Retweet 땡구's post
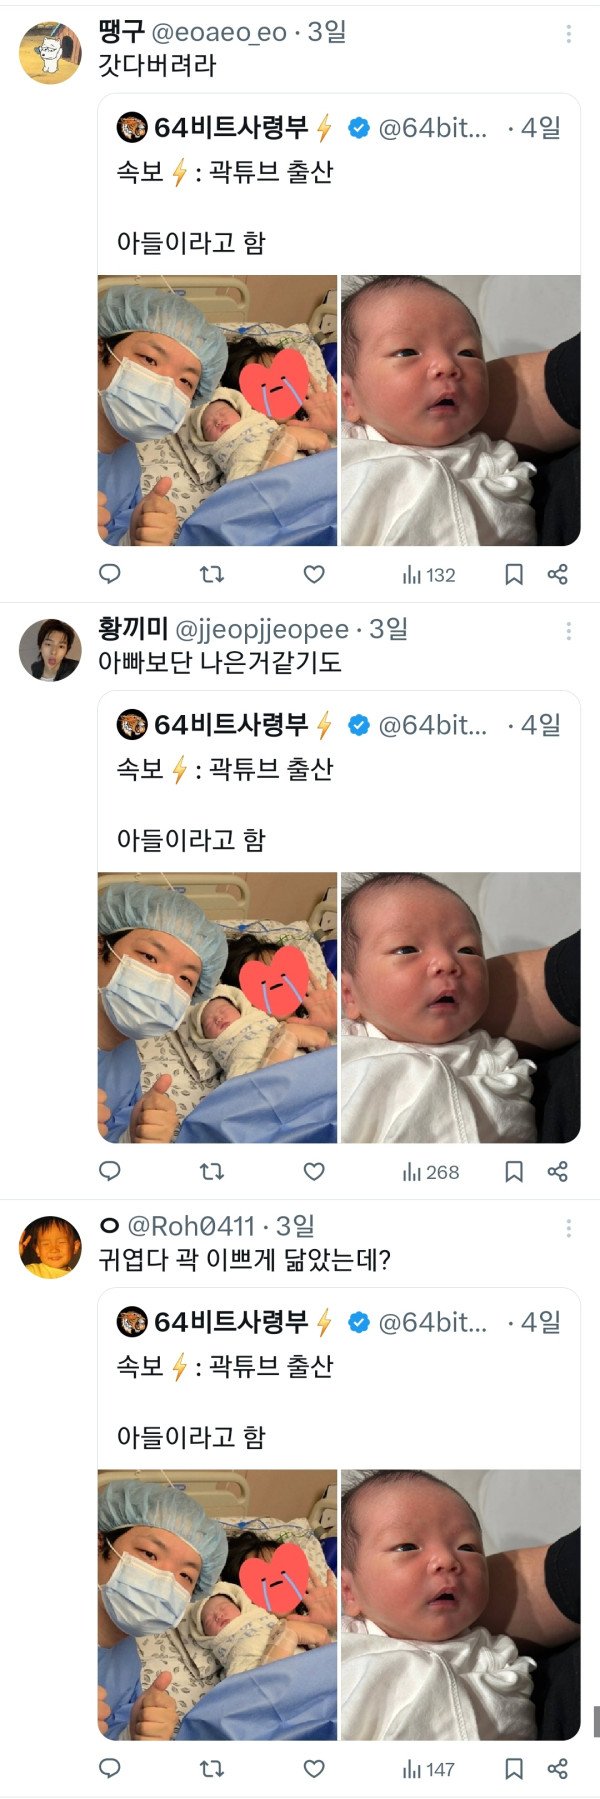600x1799 pixels. click(212, 574)
